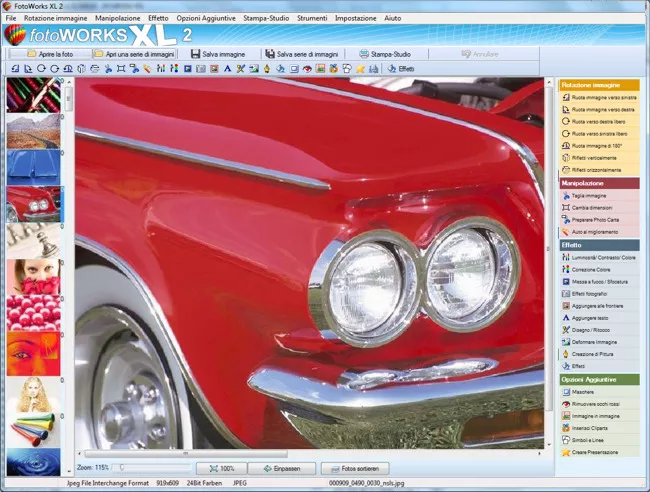Click the resize dimensions icon in toolbar

click(121, 69)
